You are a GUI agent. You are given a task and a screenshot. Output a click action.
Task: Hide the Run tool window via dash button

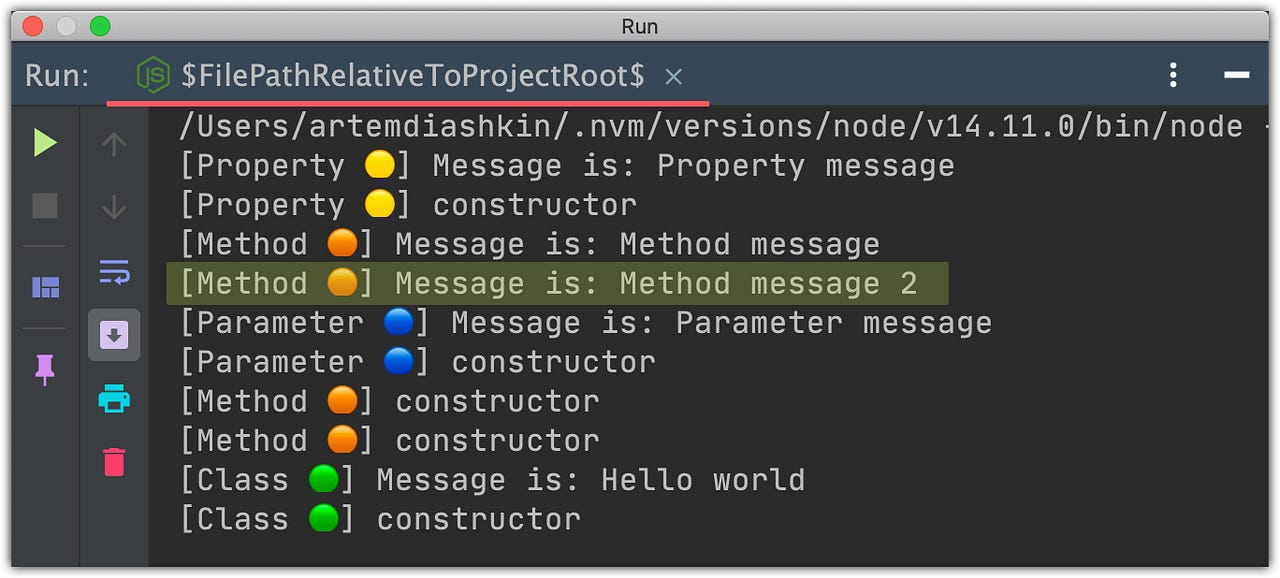pos(1237,75)
